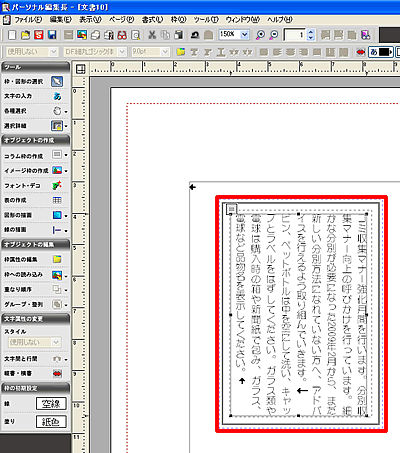
Task: Click the black text color swatch
Action: [385, 52]
